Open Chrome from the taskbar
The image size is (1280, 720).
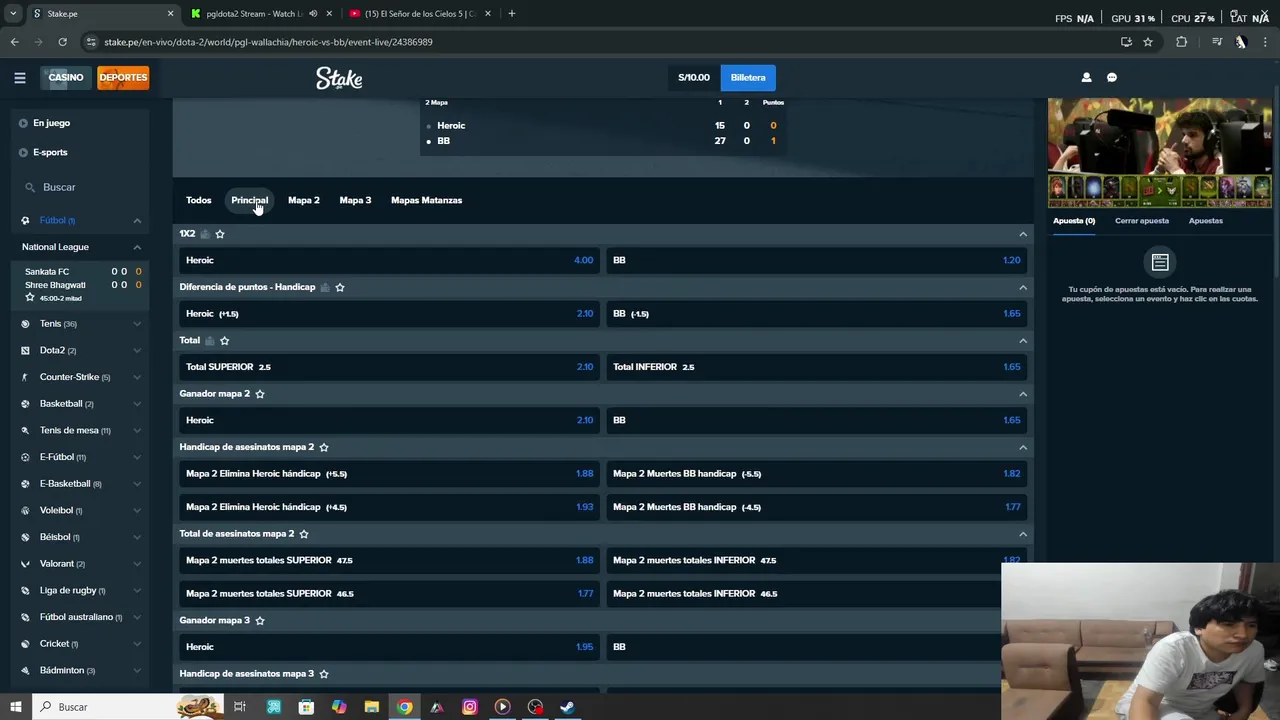click(x=404, y=707)
